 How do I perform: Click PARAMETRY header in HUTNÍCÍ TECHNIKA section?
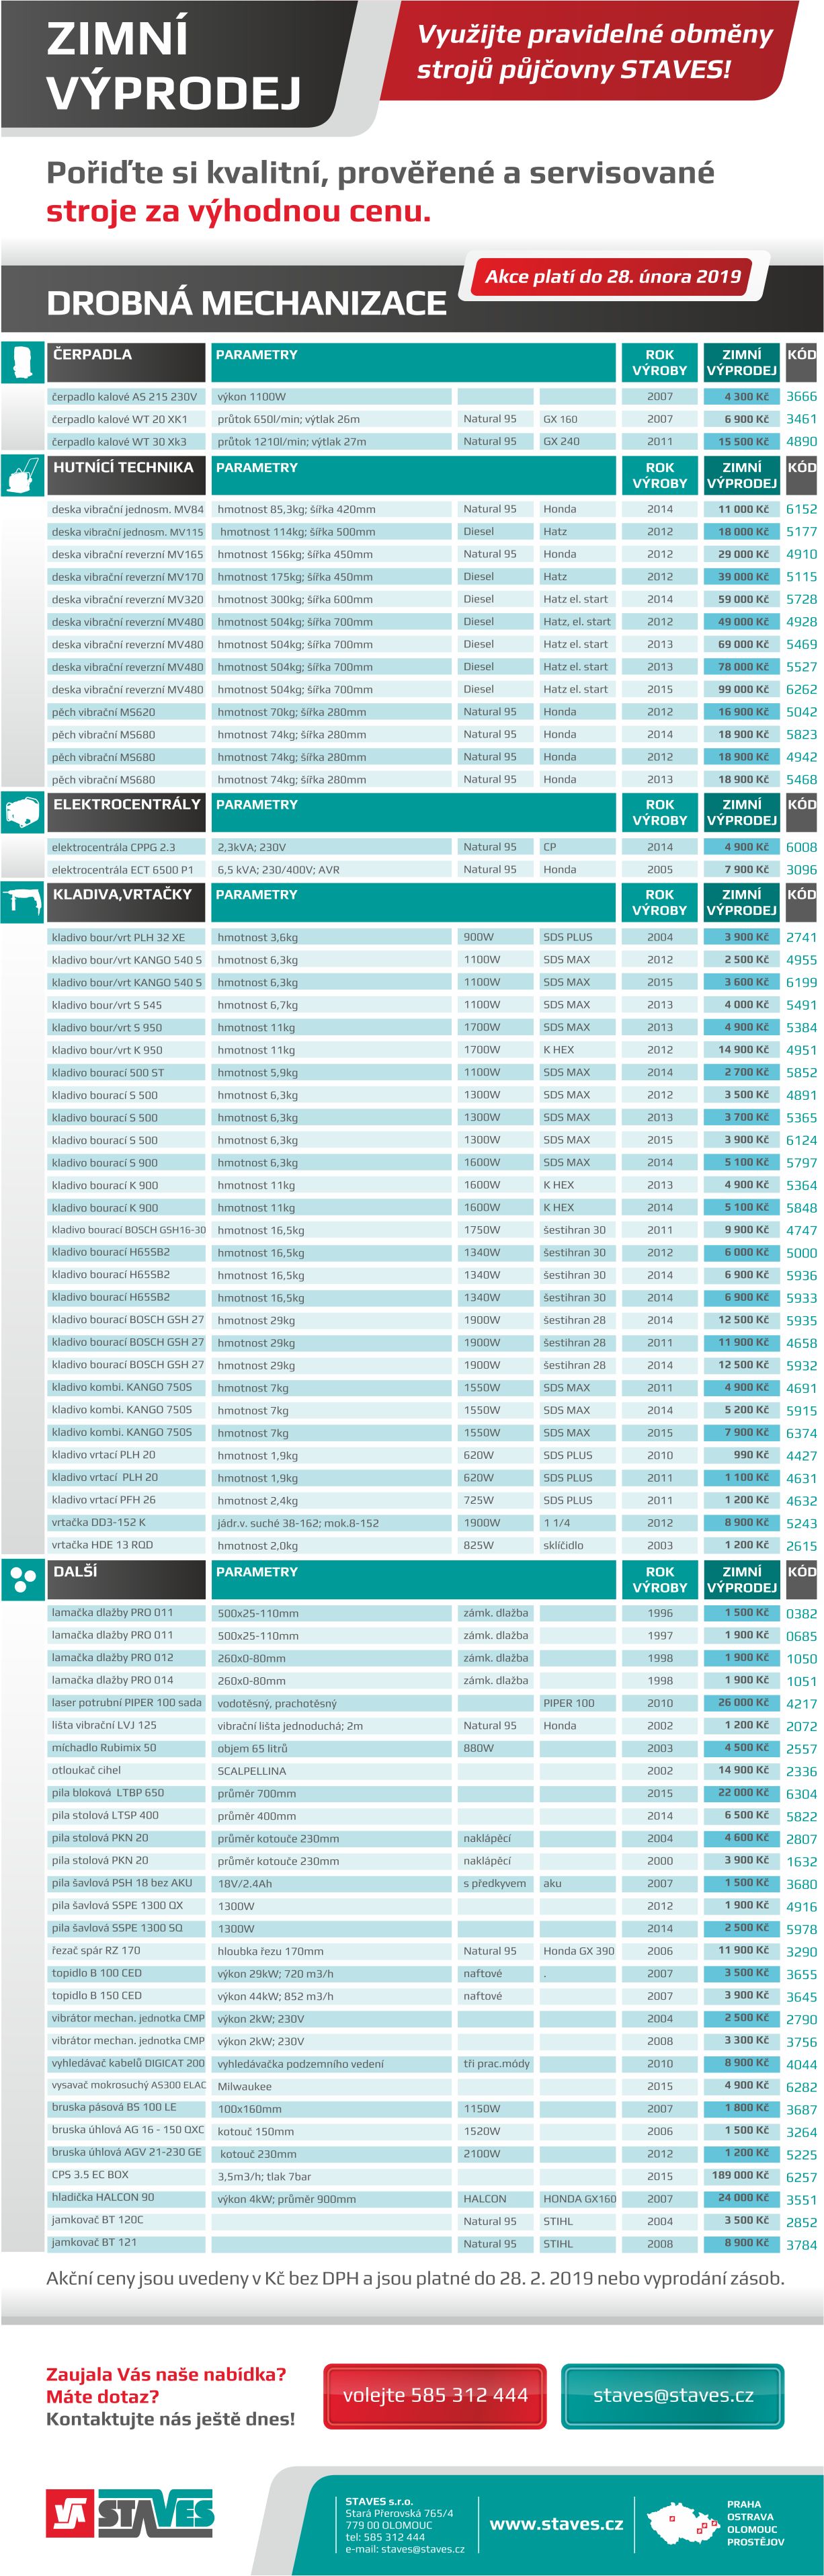coord(413,475)
